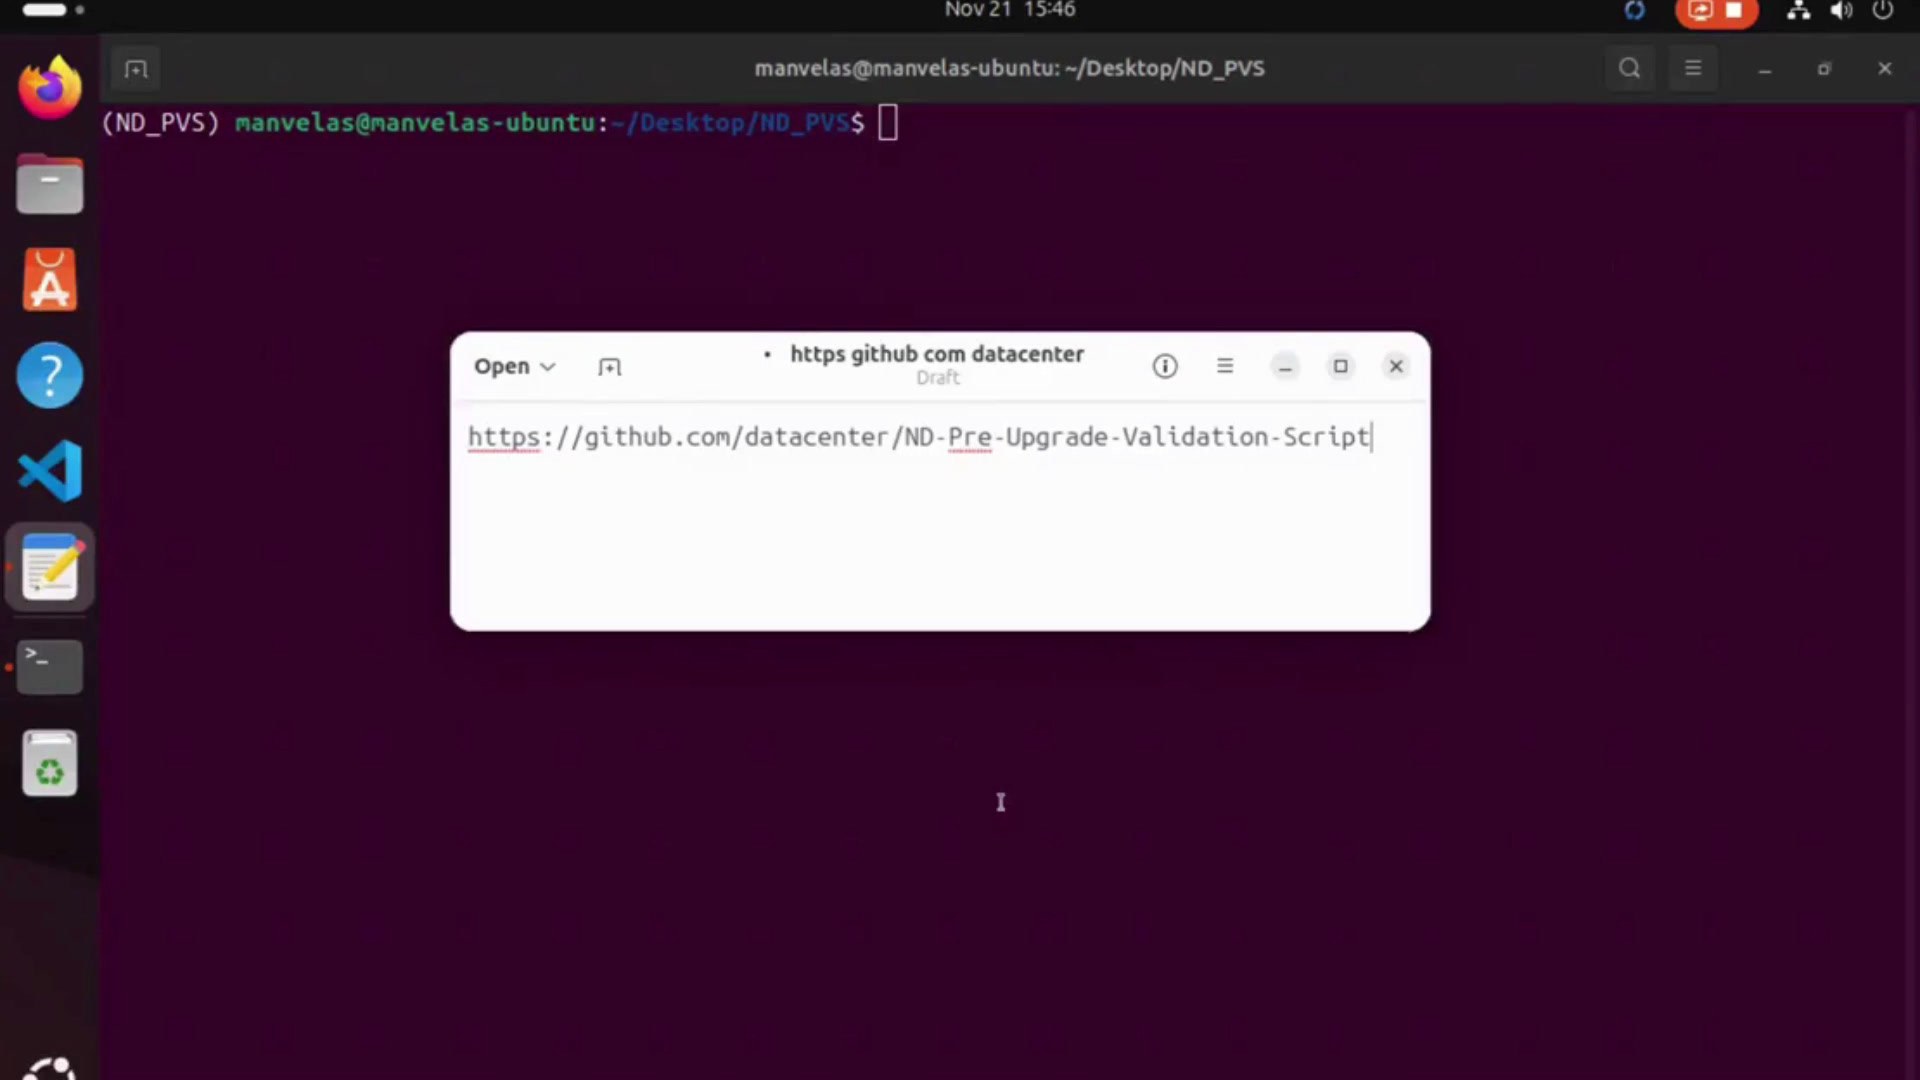The height and width of the screenshot is (1080, 1920).
Task: Open system volume indicator
Action: [1841, 11]
